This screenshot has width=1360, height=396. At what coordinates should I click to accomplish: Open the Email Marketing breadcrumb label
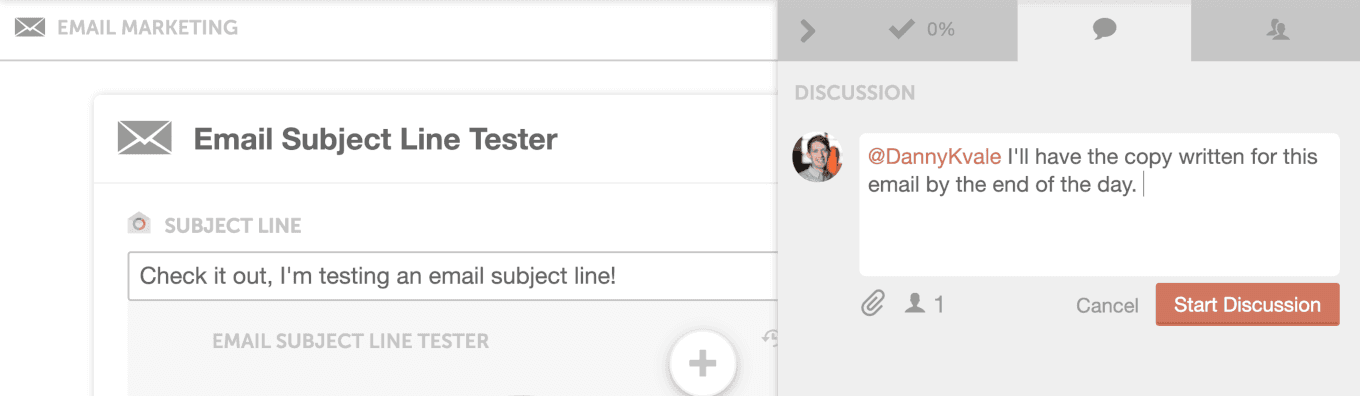(x=147, y=28)
